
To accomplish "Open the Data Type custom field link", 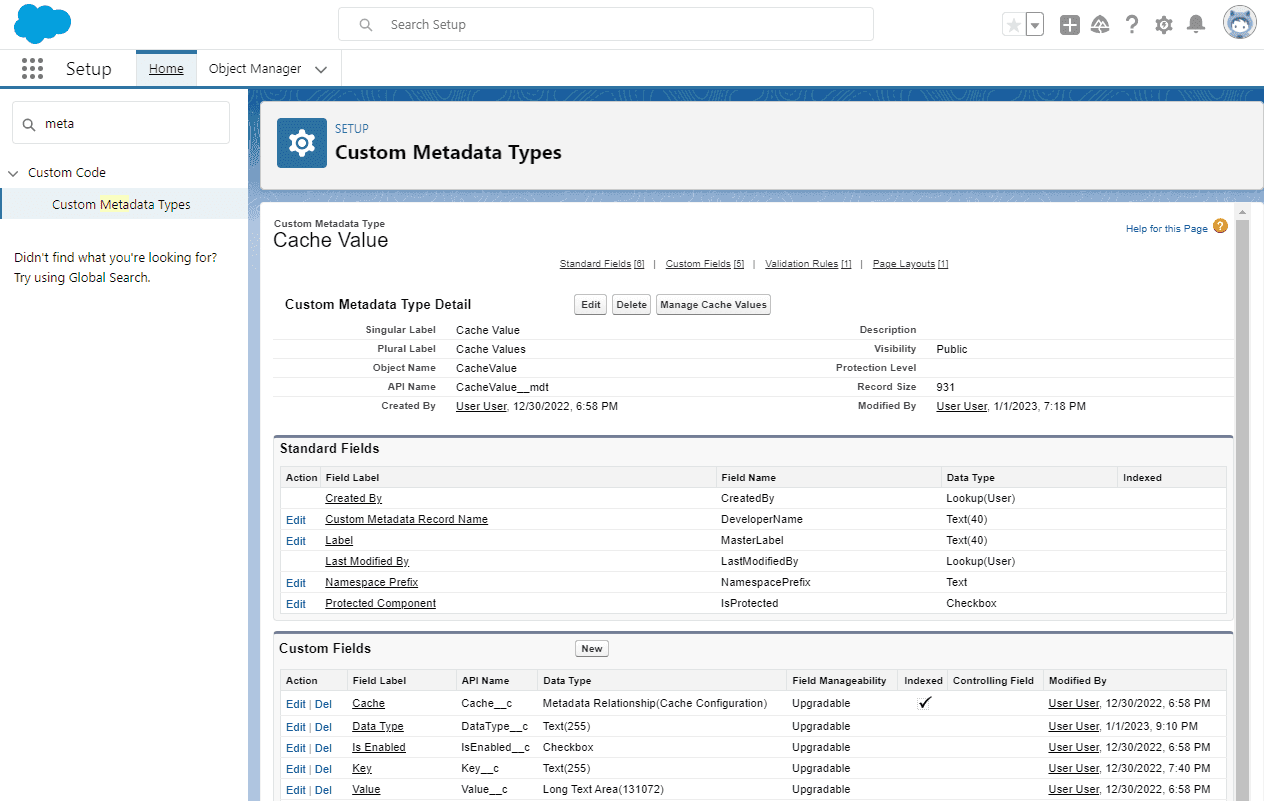I will coord(378,727).
